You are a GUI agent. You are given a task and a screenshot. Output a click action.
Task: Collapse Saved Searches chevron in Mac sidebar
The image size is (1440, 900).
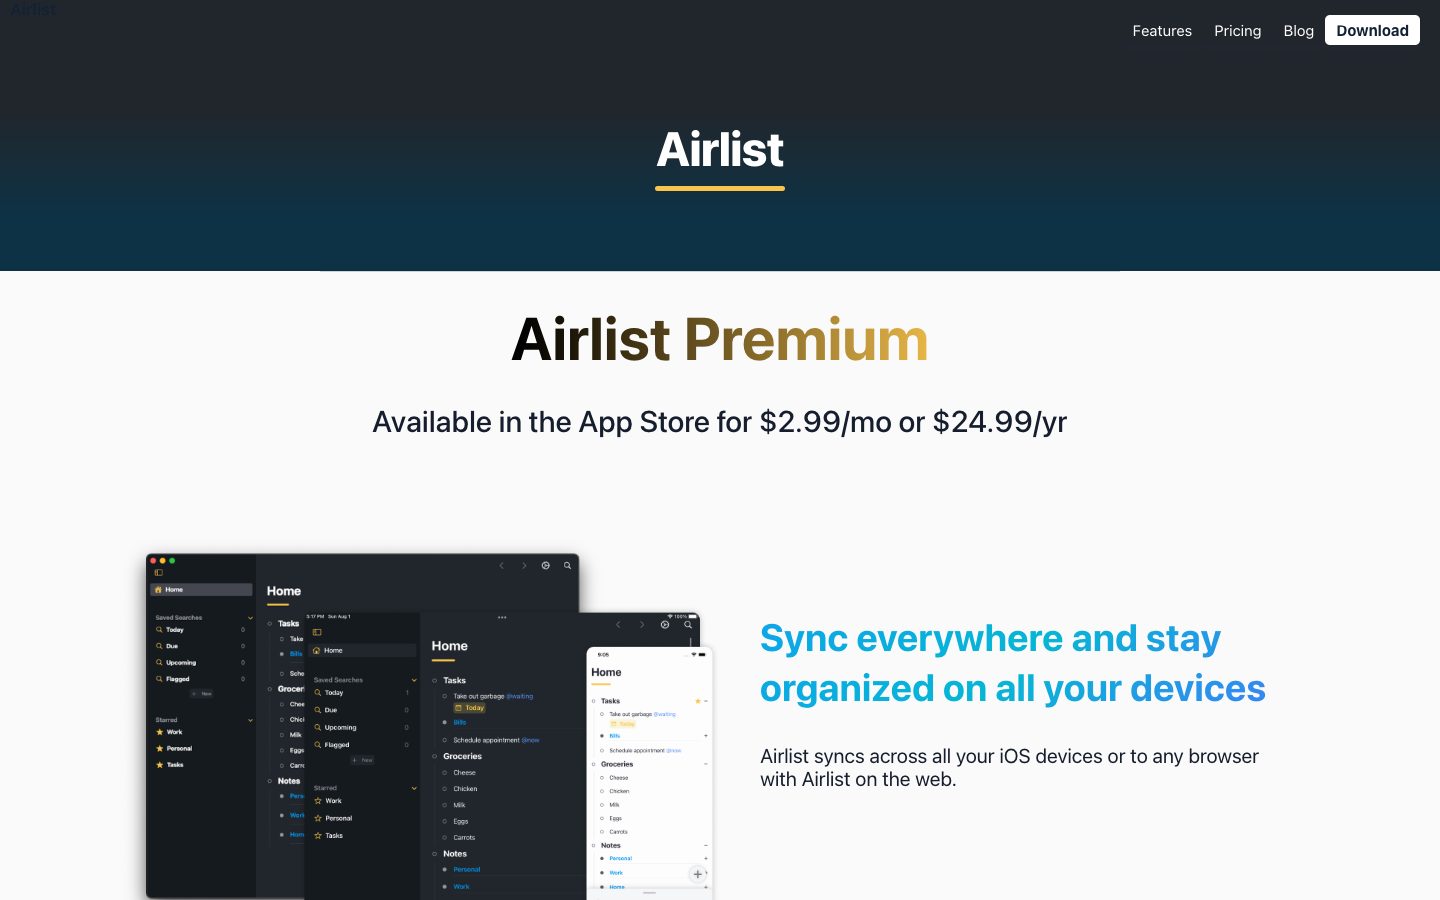(x=250, y=618)
